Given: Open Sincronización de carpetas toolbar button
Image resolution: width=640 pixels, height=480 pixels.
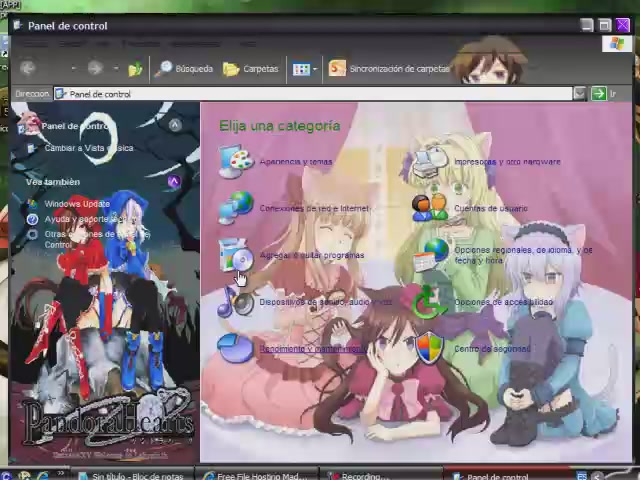Looking at the screenshot, I should tap(389, 69).
